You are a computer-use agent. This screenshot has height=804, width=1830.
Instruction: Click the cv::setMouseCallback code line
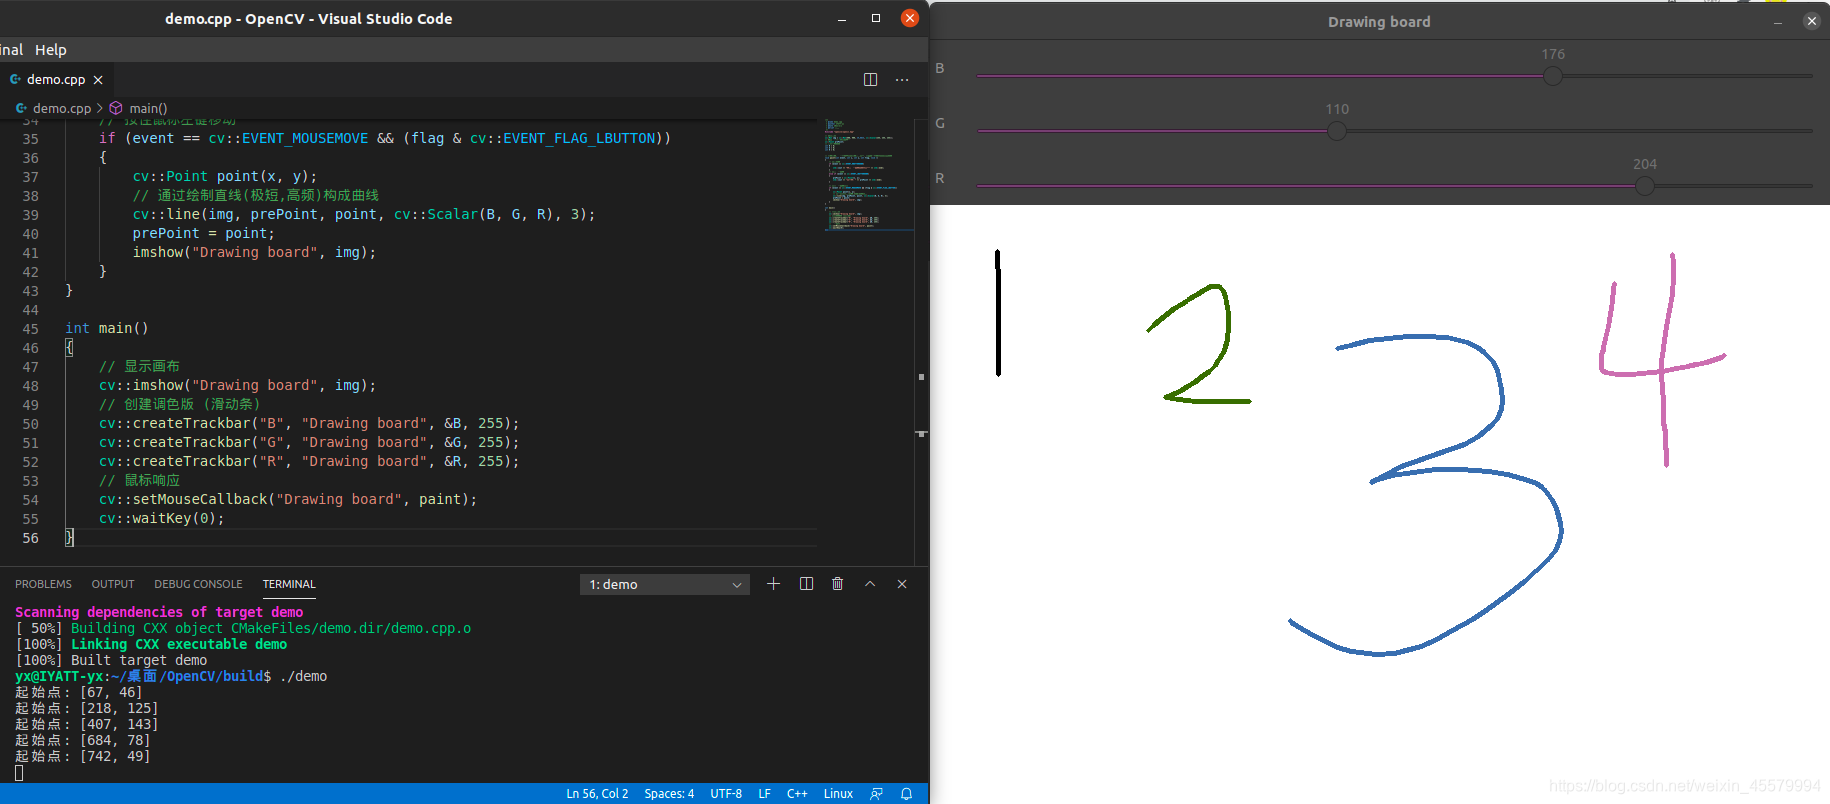[288, 499]
